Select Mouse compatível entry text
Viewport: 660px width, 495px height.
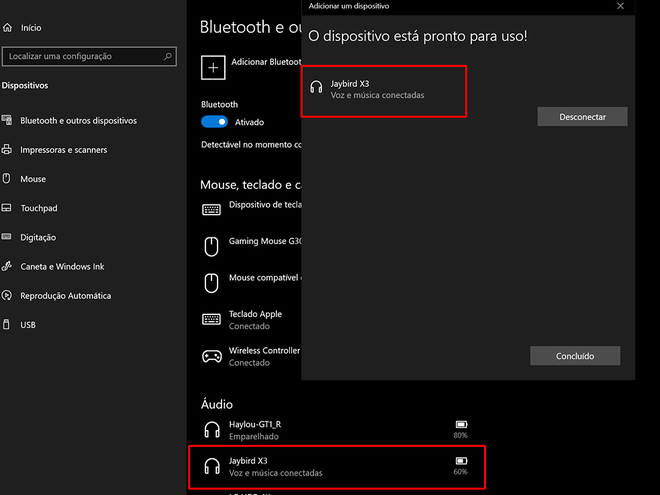(x=265, y=278)
